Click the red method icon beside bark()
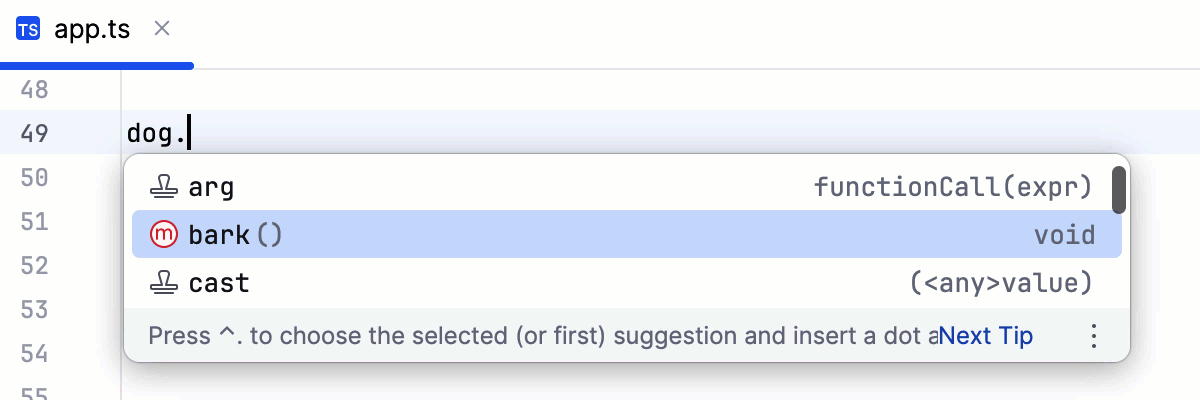Viewport: 1200px width, 400px height. tap(162, 235)
